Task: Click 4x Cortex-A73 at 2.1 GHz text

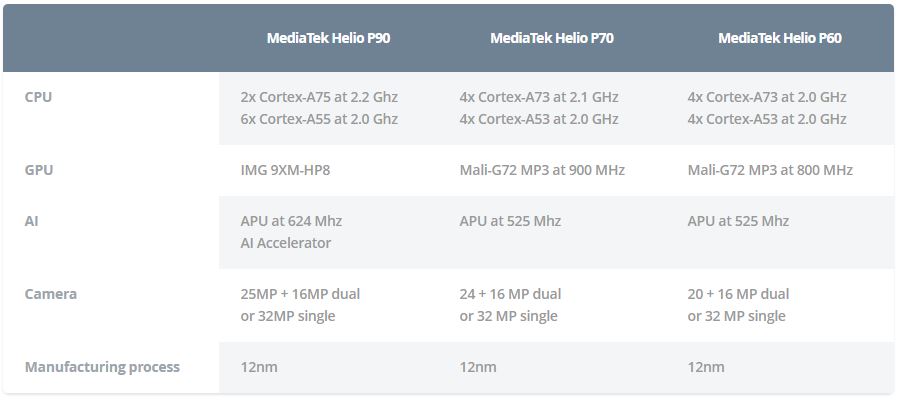Action: click(539, 97)
